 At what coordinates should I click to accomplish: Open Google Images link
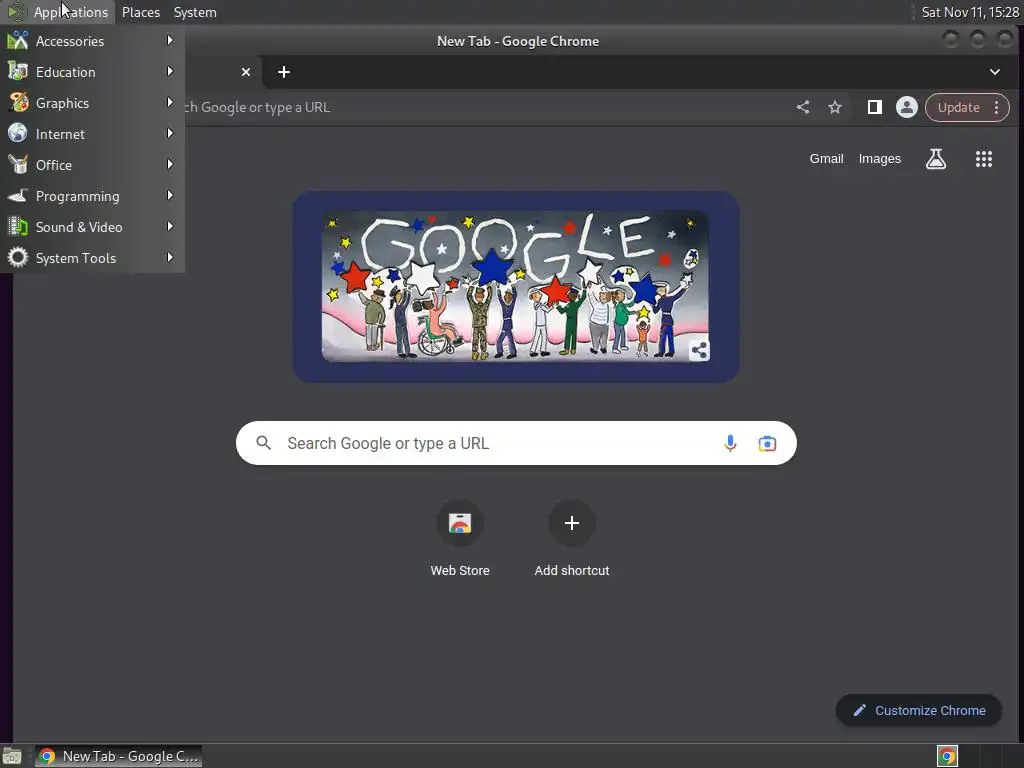879,159
